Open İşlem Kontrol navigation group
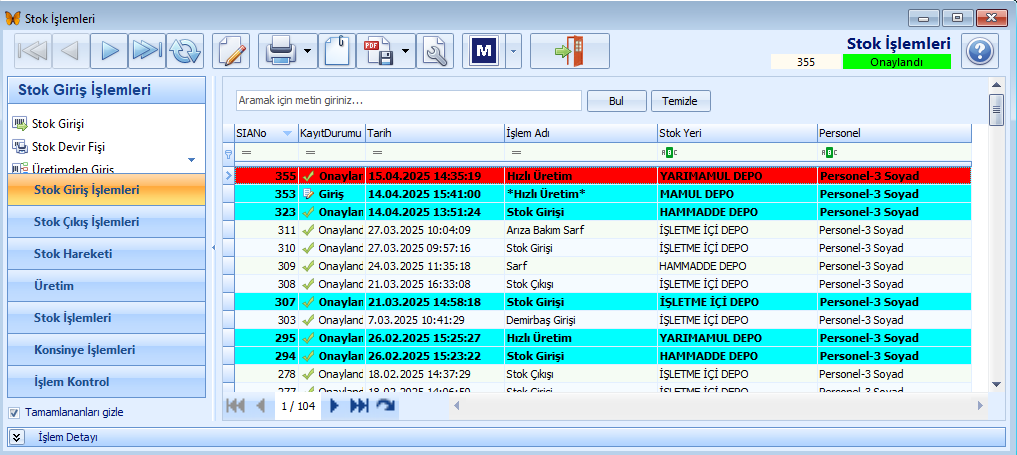1017x455 pixels. tap(107, 381)
